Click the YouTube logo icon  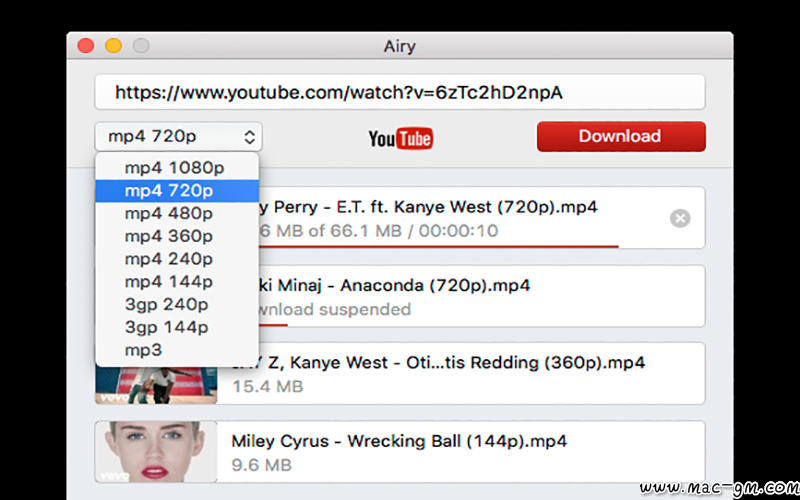(x=401, y=138)
